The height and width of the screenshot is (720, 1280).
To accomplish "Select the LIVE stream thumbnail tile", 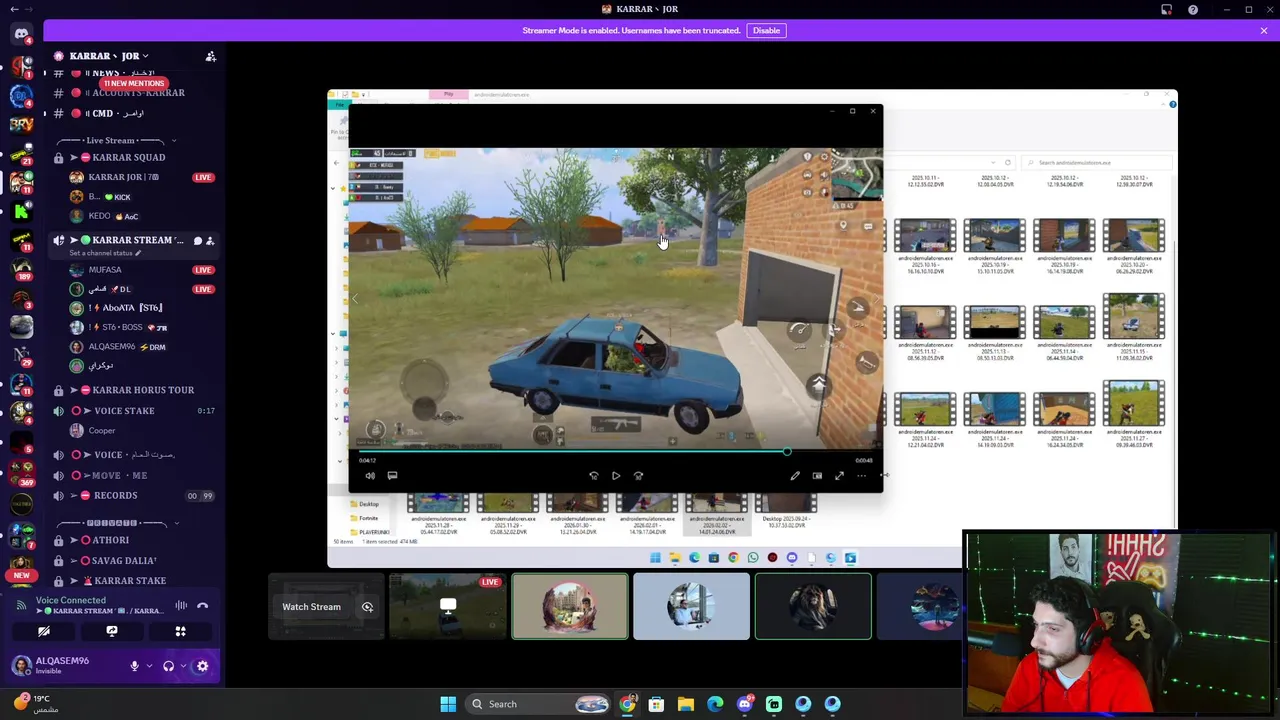I will (x=448, y=606).
